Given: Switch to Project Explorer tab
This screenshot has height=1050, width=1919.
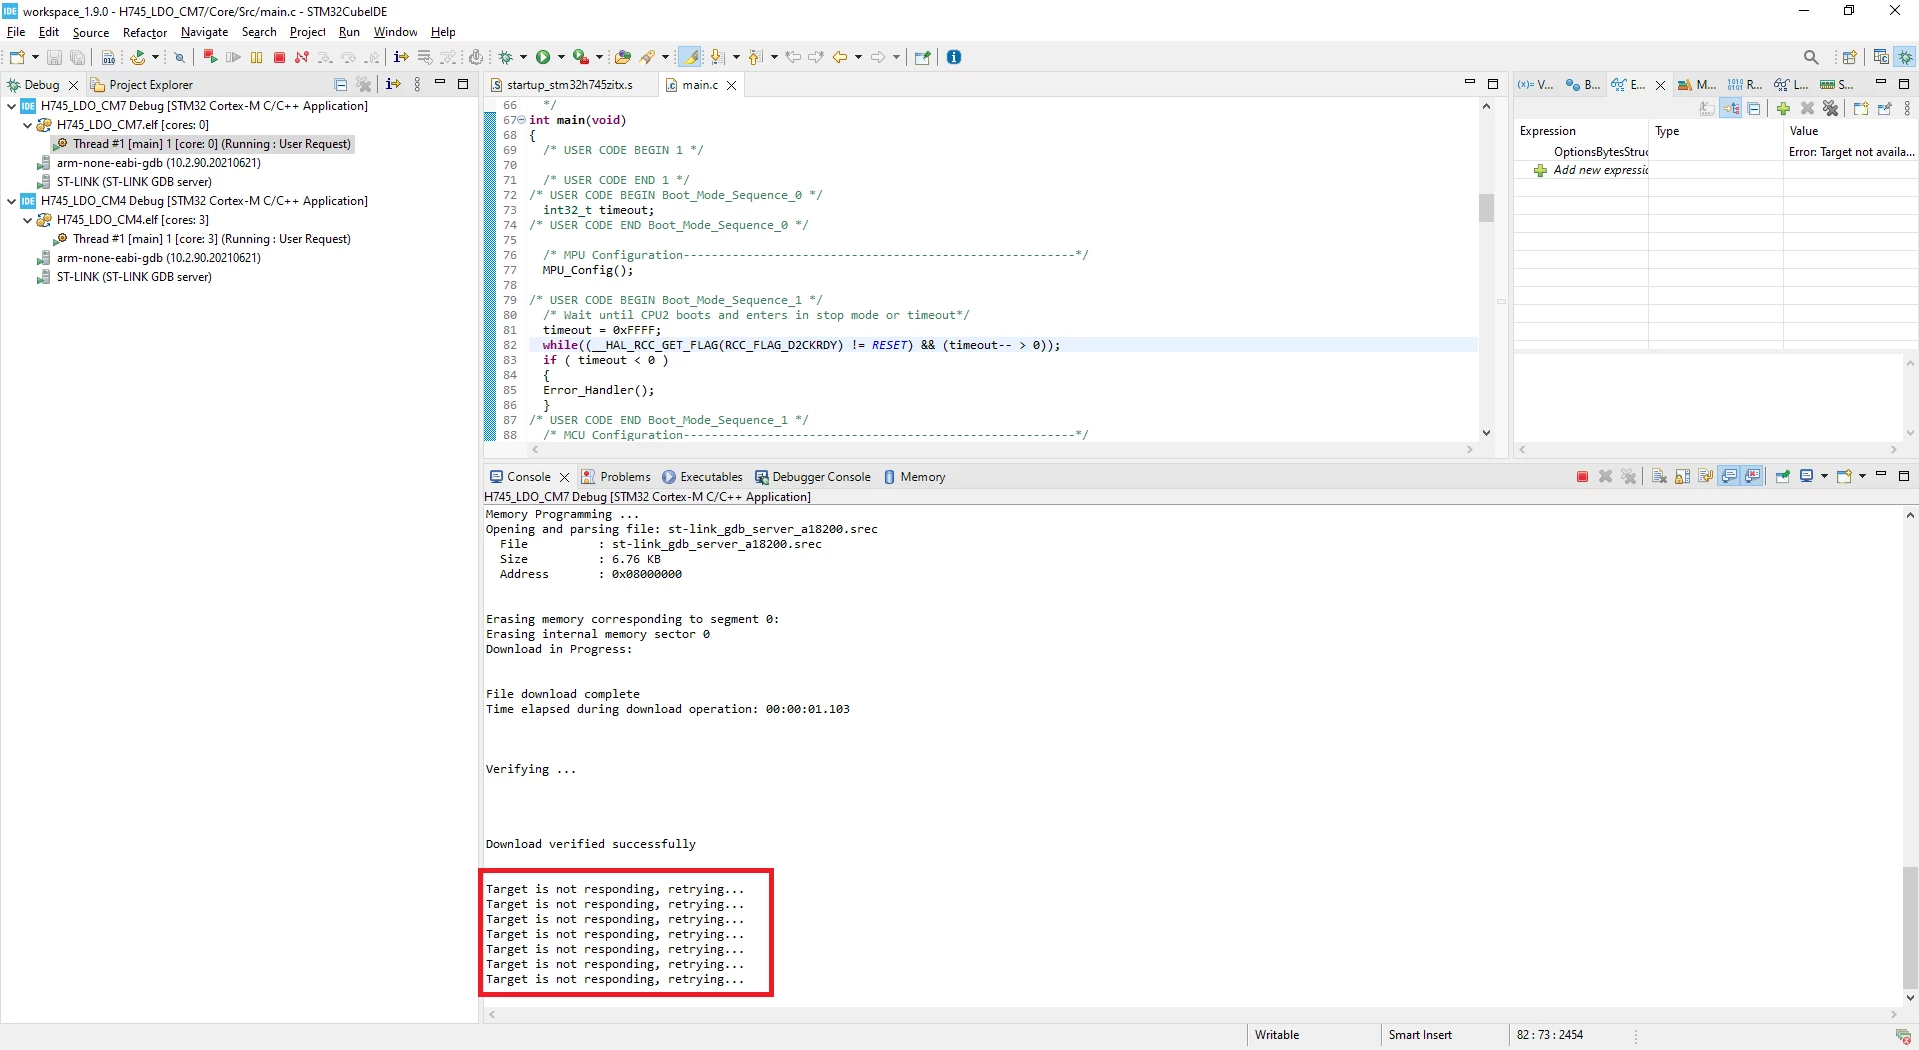Looking at the screenshot, I should 141,85.
